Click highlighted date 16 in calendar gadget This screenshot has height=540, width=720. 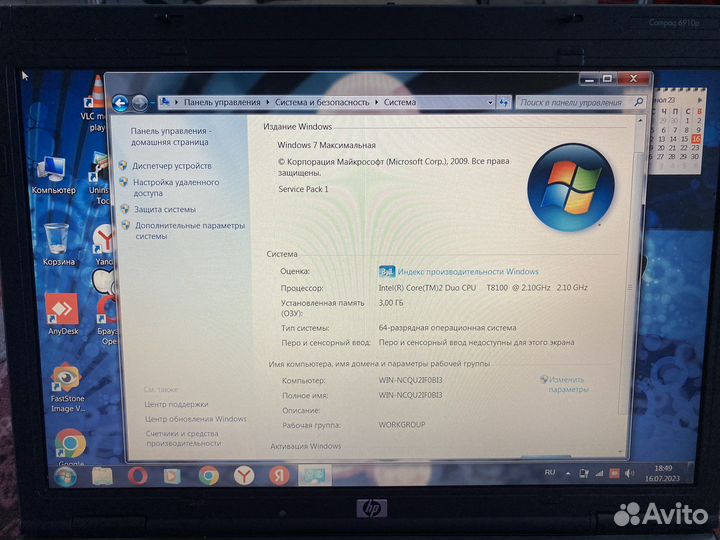(x=696, y=139)
